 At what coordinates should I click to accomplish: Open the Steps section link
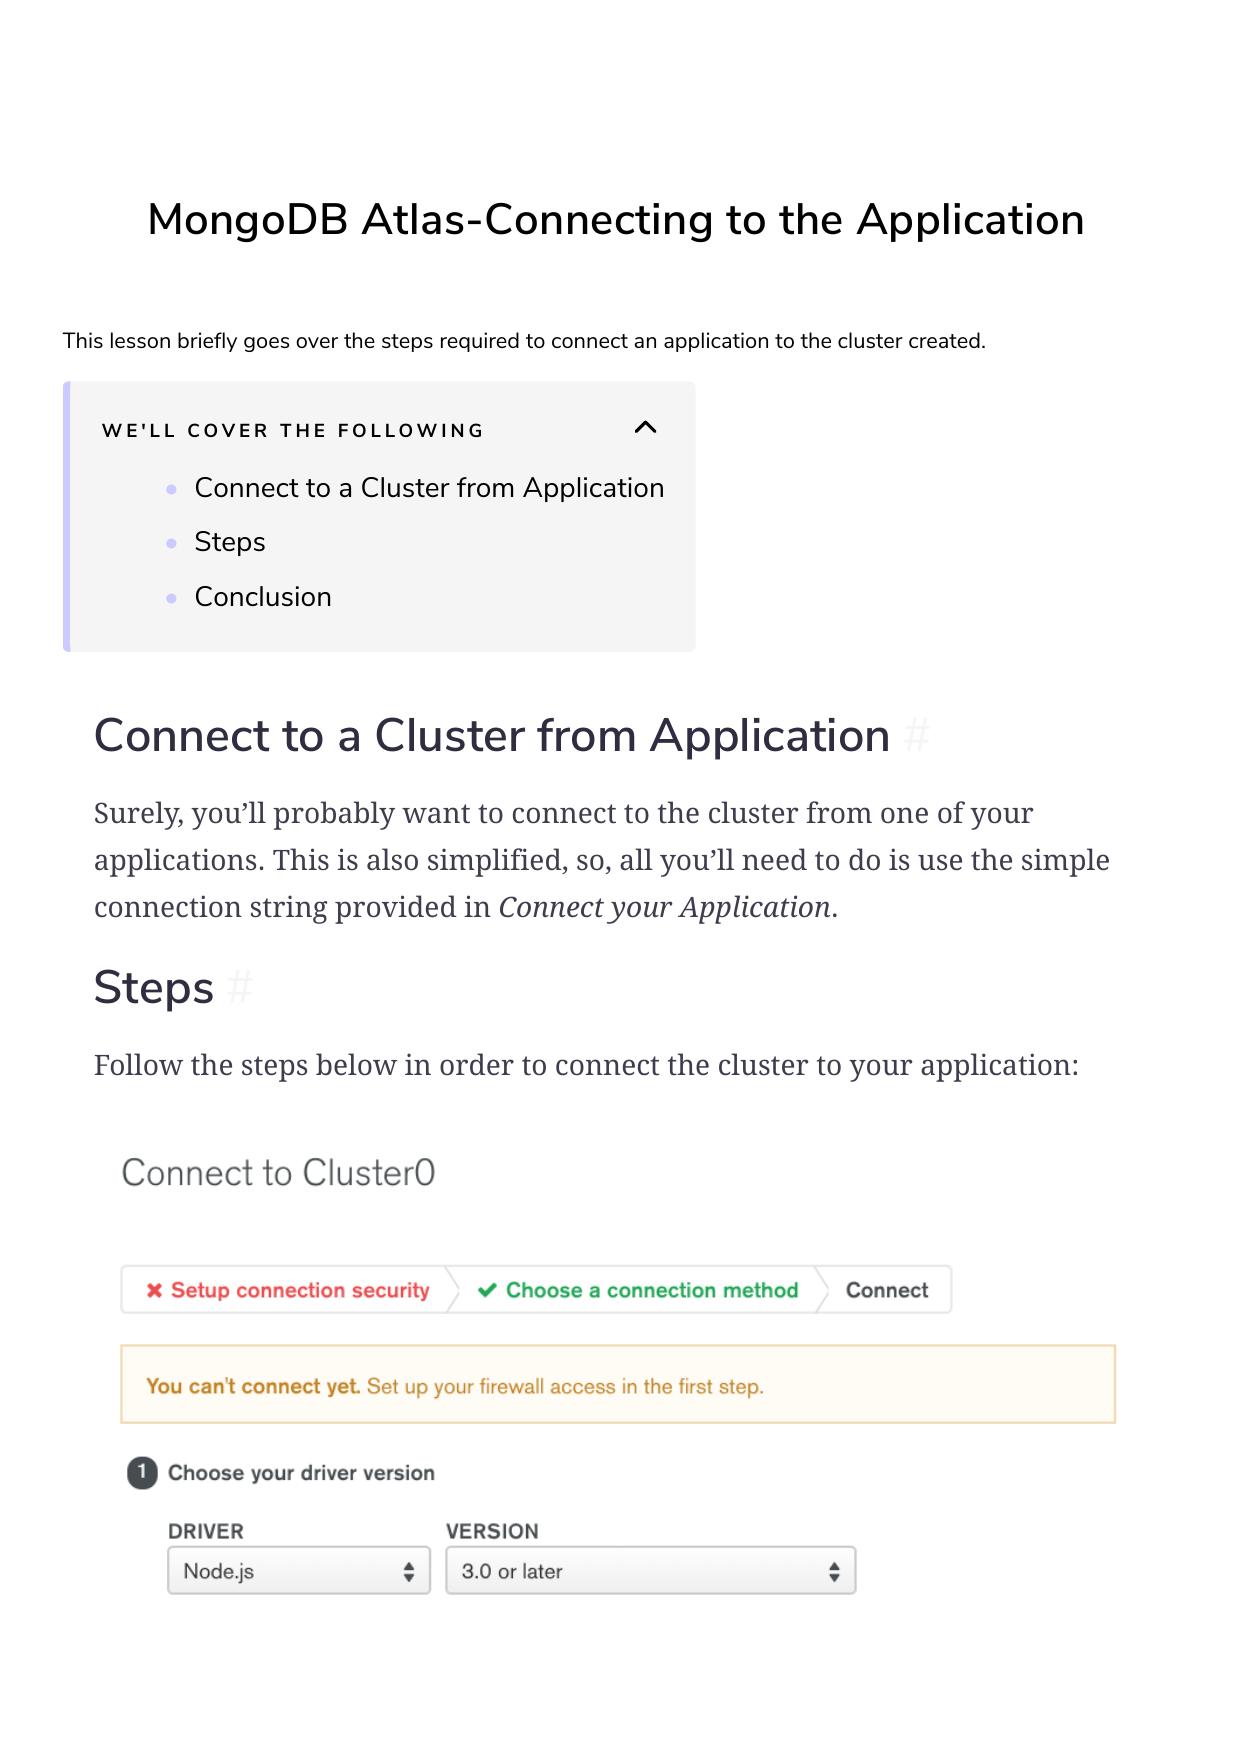point(230,542)
